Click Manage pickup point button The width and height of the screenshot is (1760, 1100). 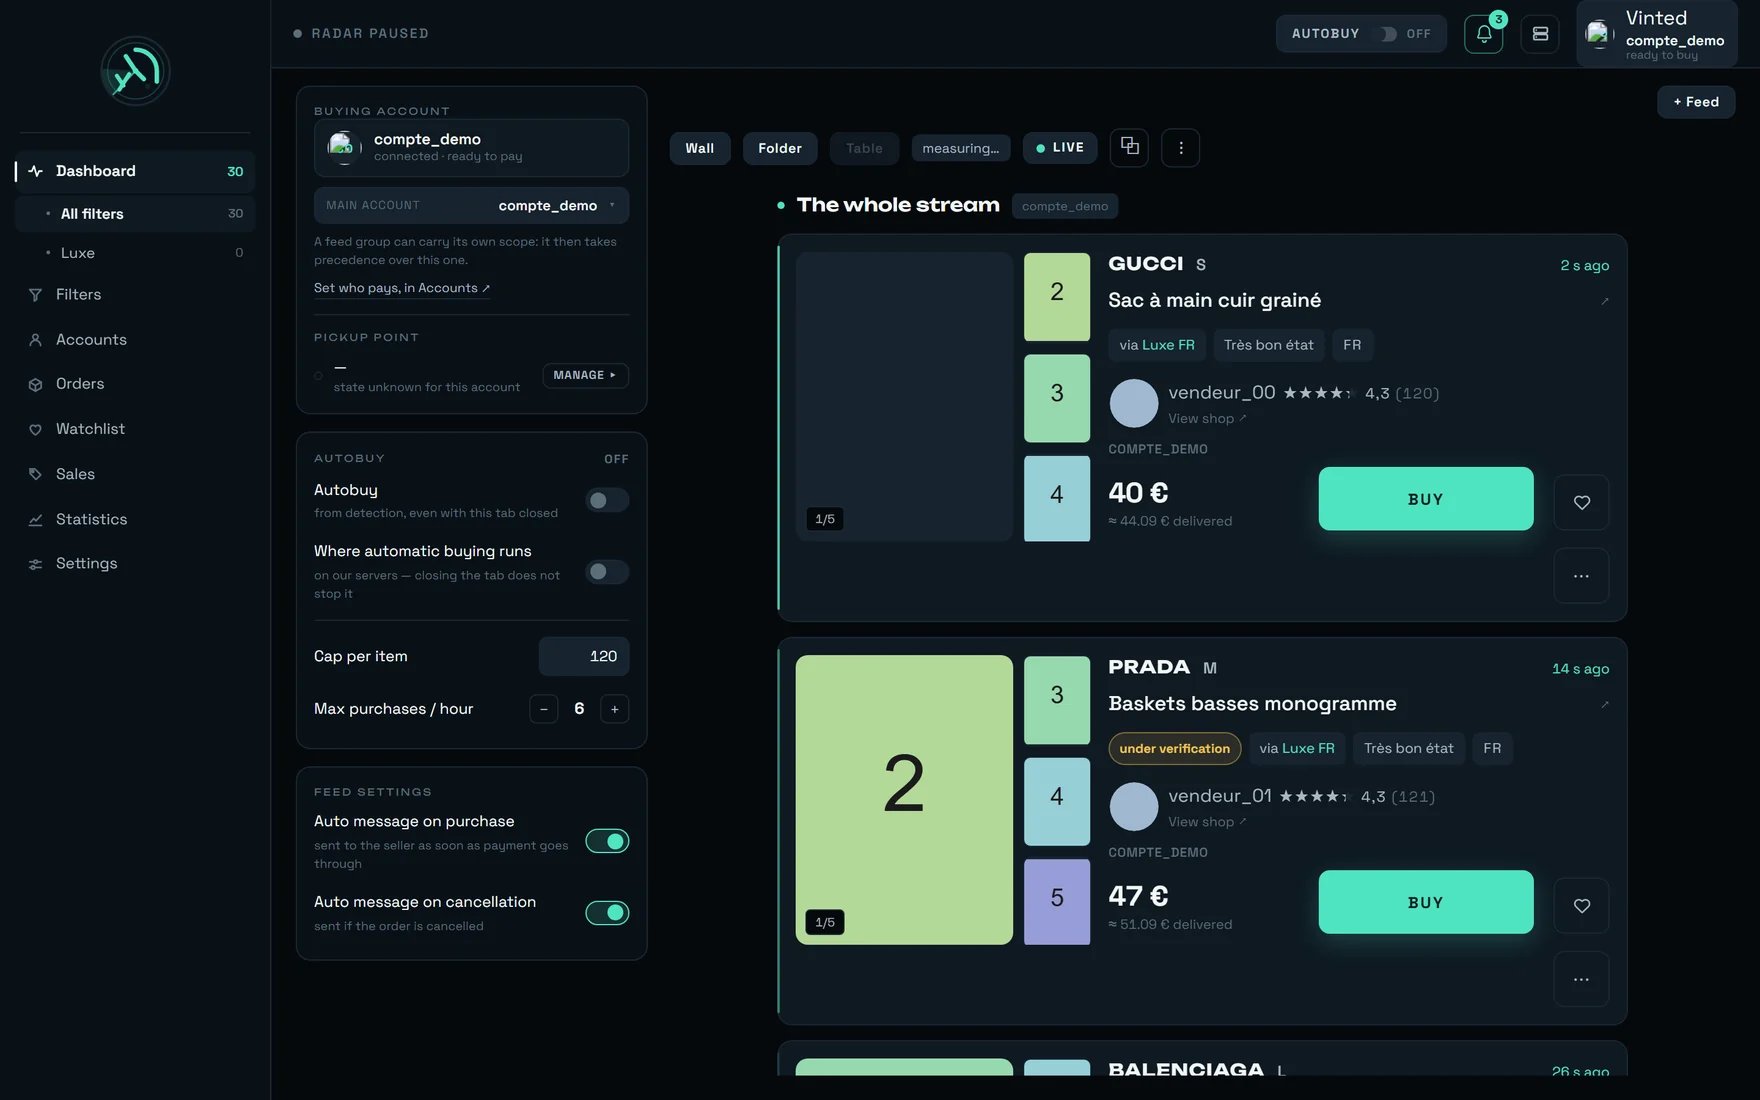pos(585,375)
